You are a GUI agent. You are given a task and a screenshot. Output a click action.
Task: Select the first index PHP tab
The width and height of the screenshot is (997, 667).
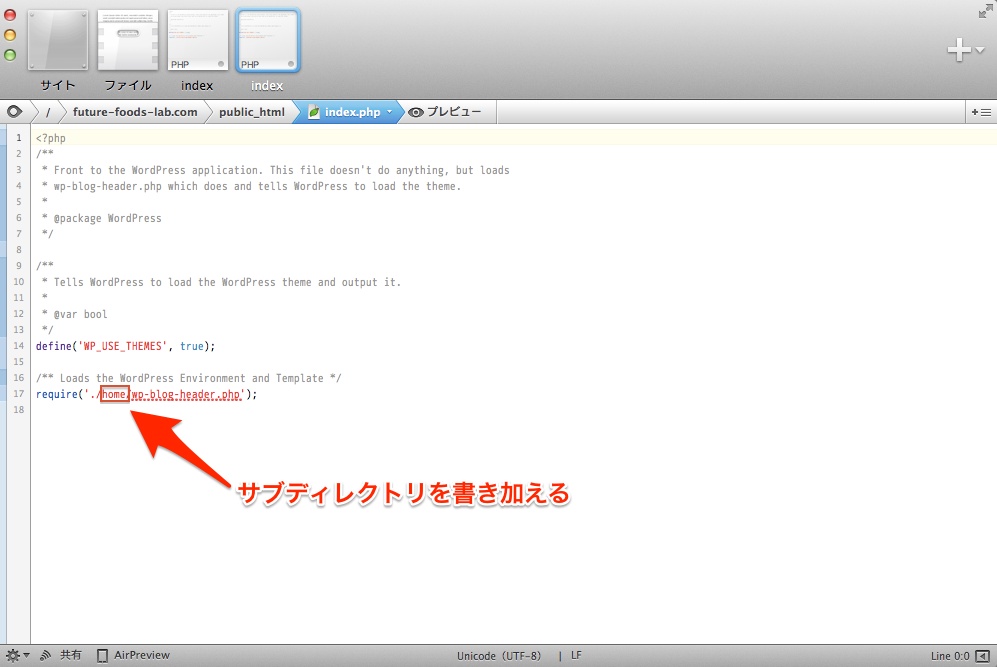(197, 40)
